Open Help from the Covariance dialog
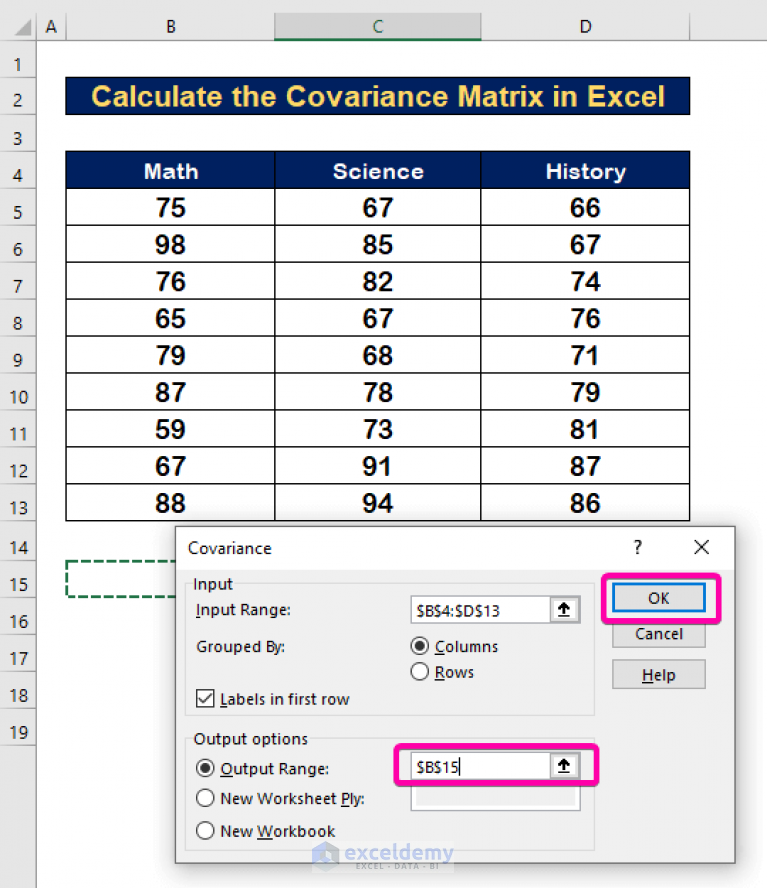The image size is (767, 888). [659, 674]
